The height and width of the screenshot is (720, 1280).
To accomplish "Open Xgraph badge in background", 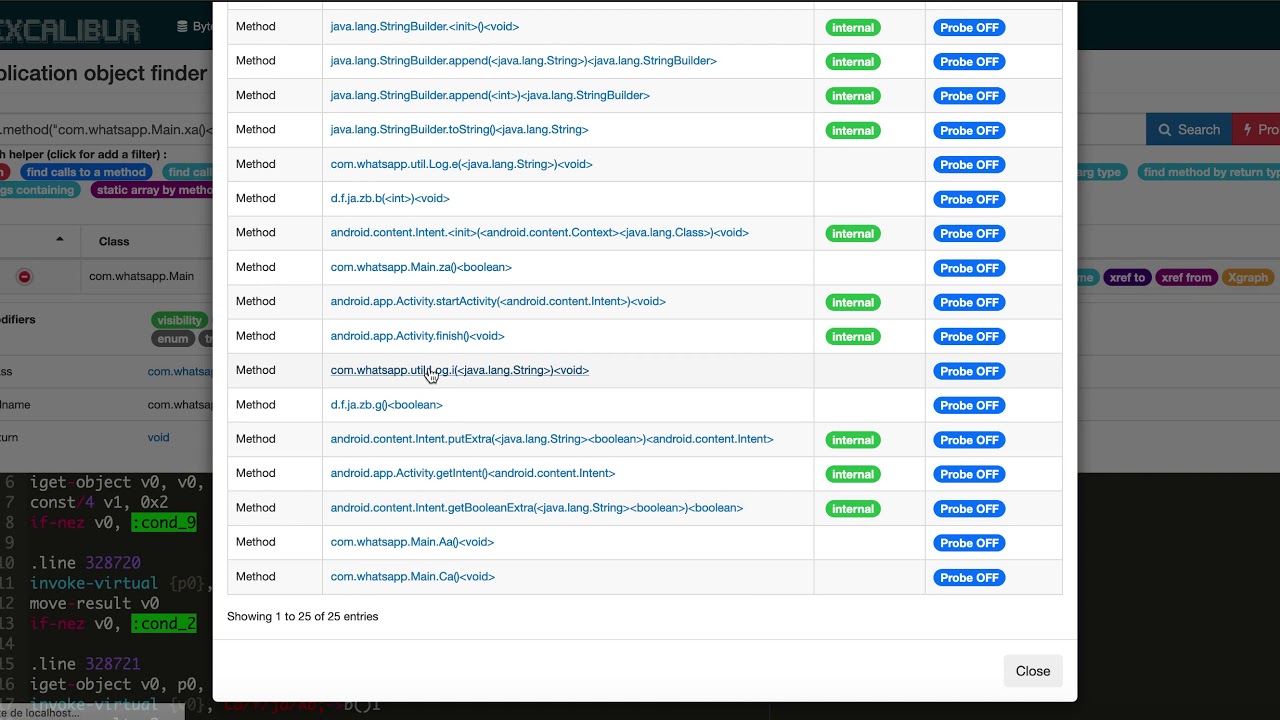I will pos(1247,278).
